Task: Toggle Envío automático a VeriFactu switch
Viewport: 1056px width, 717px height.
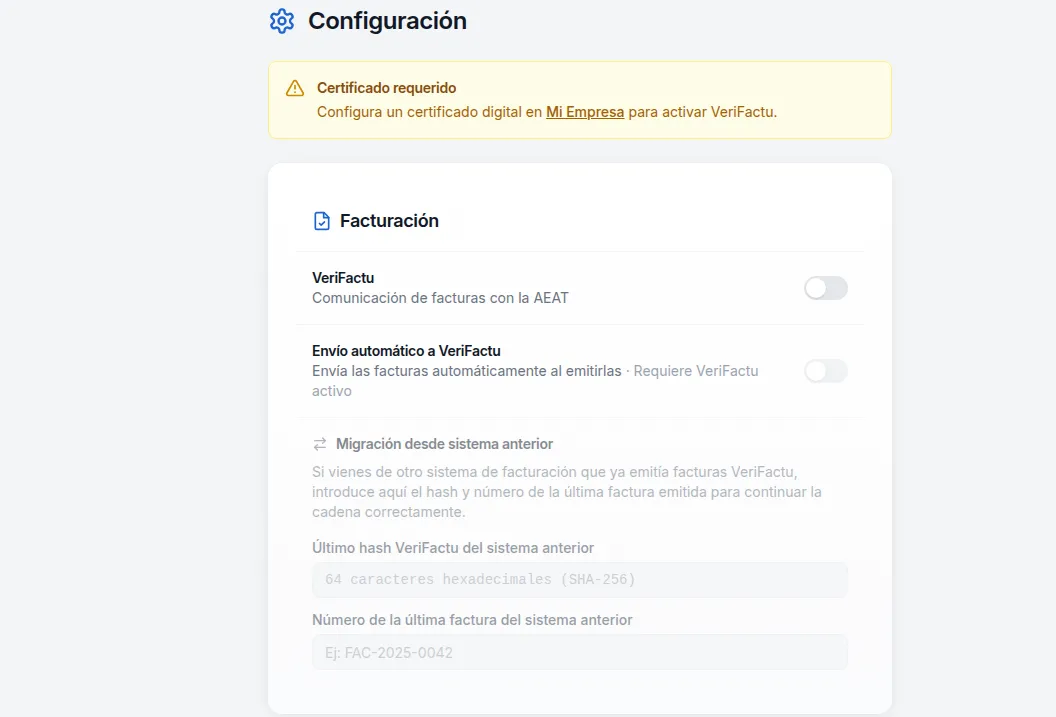Action: tap(825, 371)
